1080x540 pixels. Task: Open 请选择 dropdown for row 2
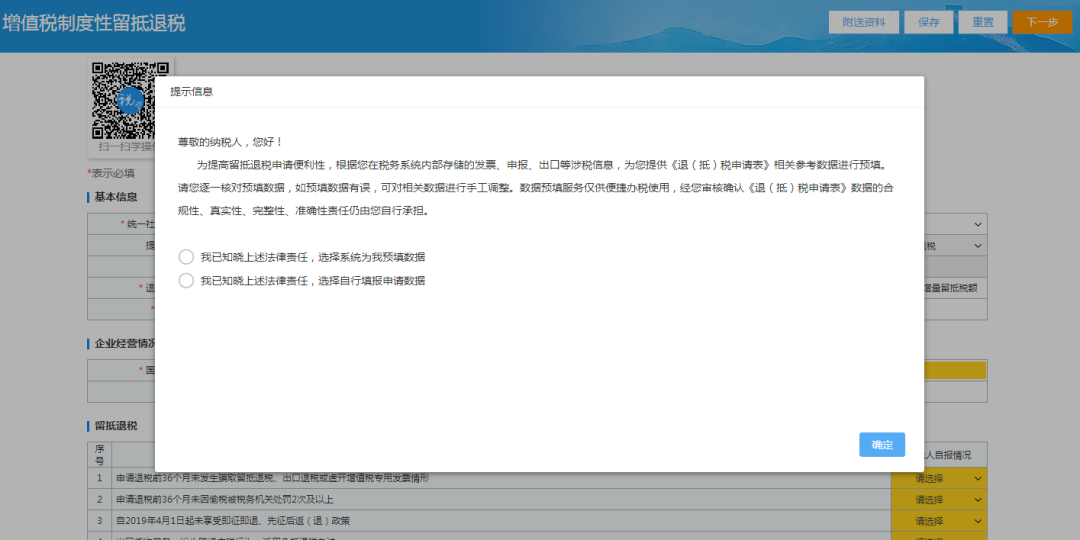(x=939, y=499)
